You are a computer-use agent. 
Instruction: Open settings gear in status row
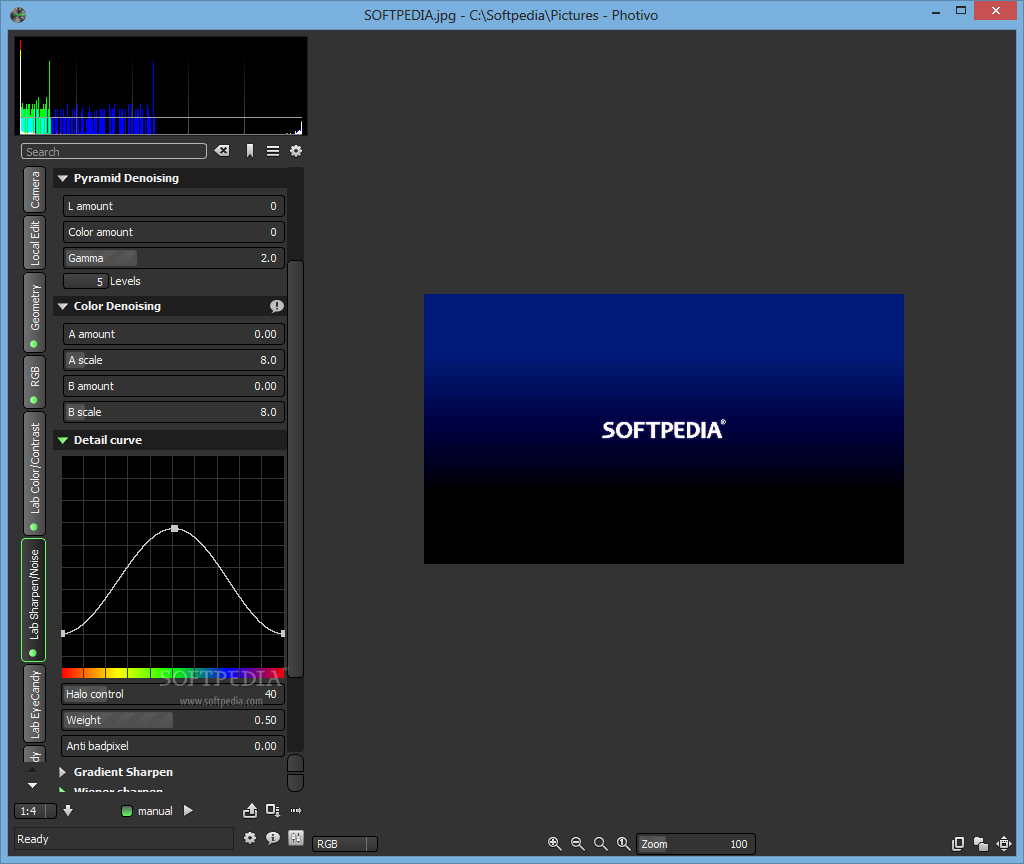click(249, 838)
